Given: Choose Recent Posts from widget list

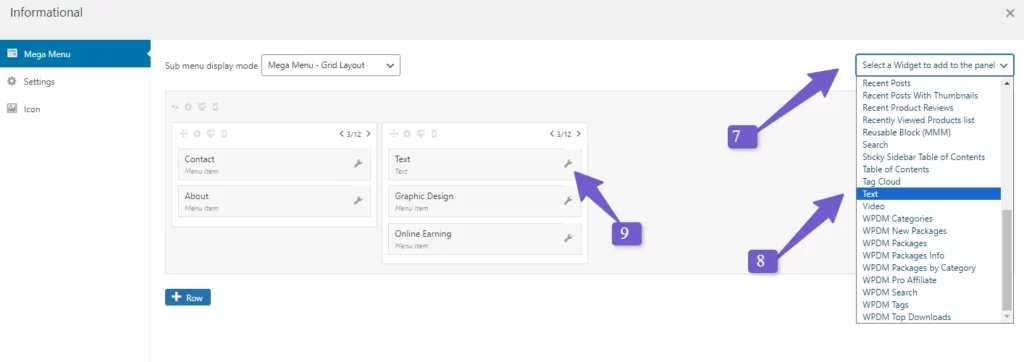Looking at the screenshot, I should (x=929, y=83).
